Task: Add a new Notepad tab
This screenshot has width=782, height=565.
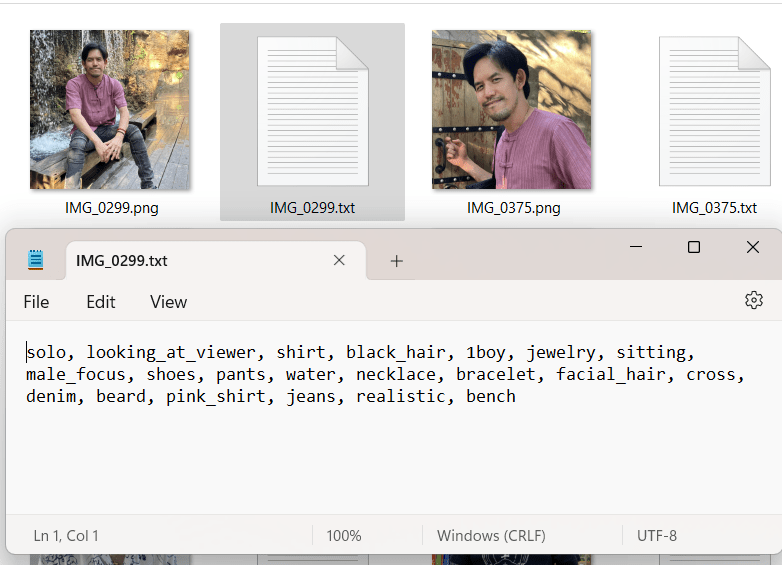Action: pos(397,261)
